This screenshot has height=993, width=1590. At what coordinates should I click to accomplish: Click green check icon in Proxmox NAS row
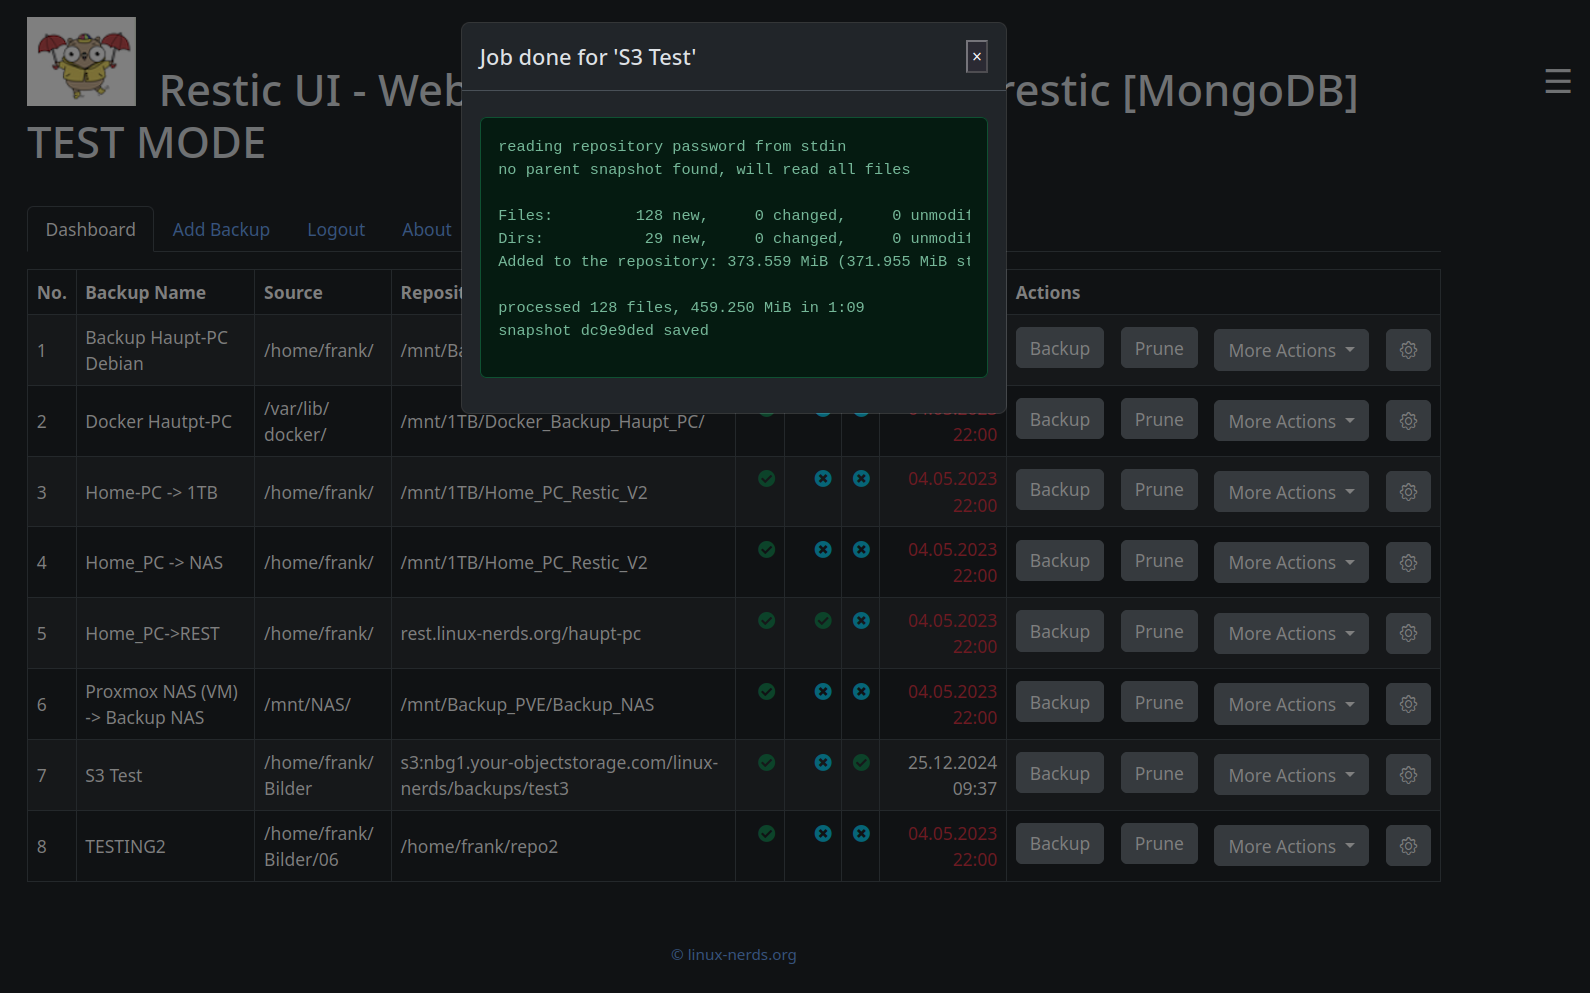[x=767, y=692]
